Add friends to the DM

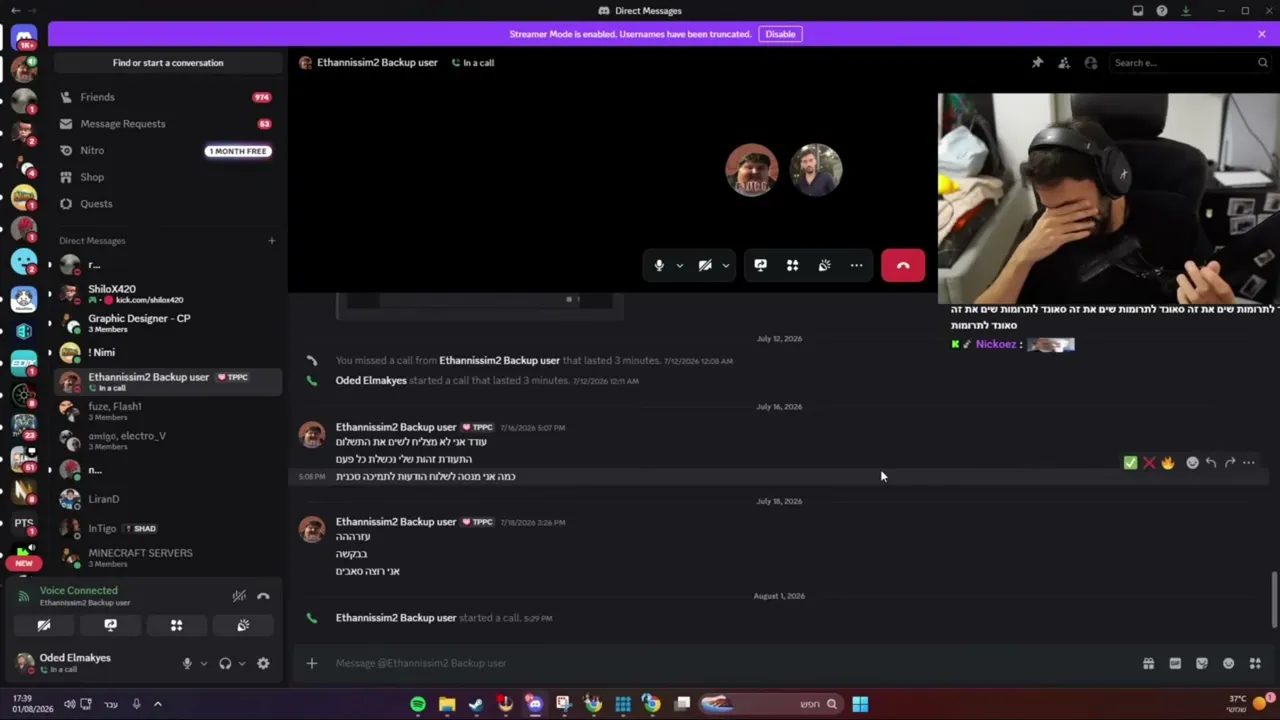click(1064, 63)
